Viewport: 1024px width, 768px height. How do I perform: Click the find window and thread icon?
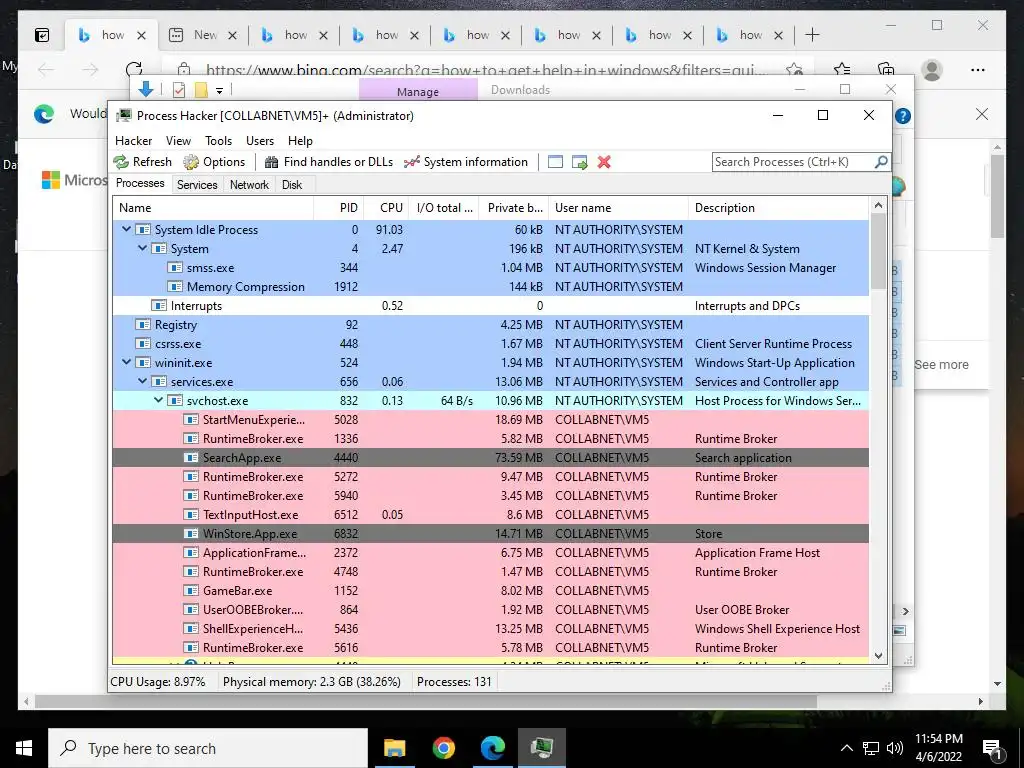579,162
